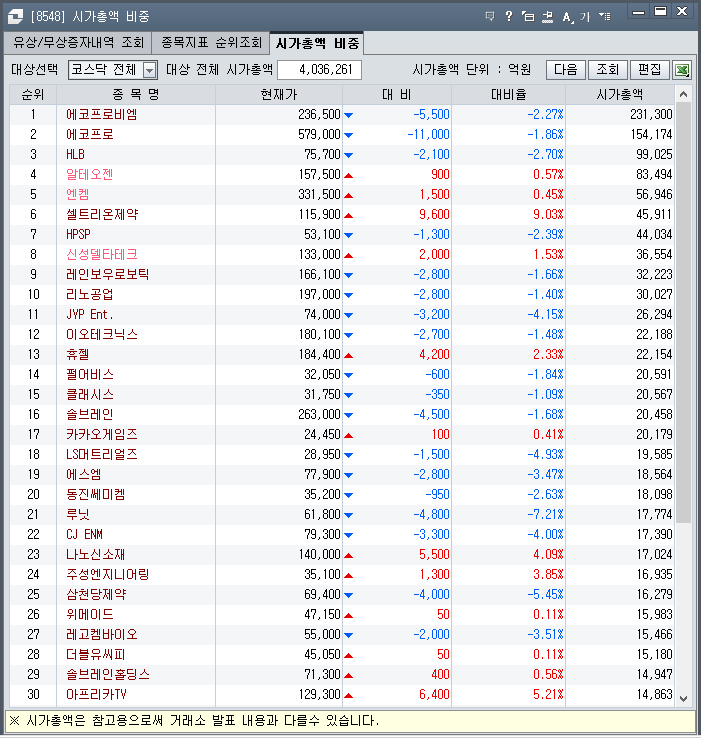Select stock HPSP in the list

point(78,234)
